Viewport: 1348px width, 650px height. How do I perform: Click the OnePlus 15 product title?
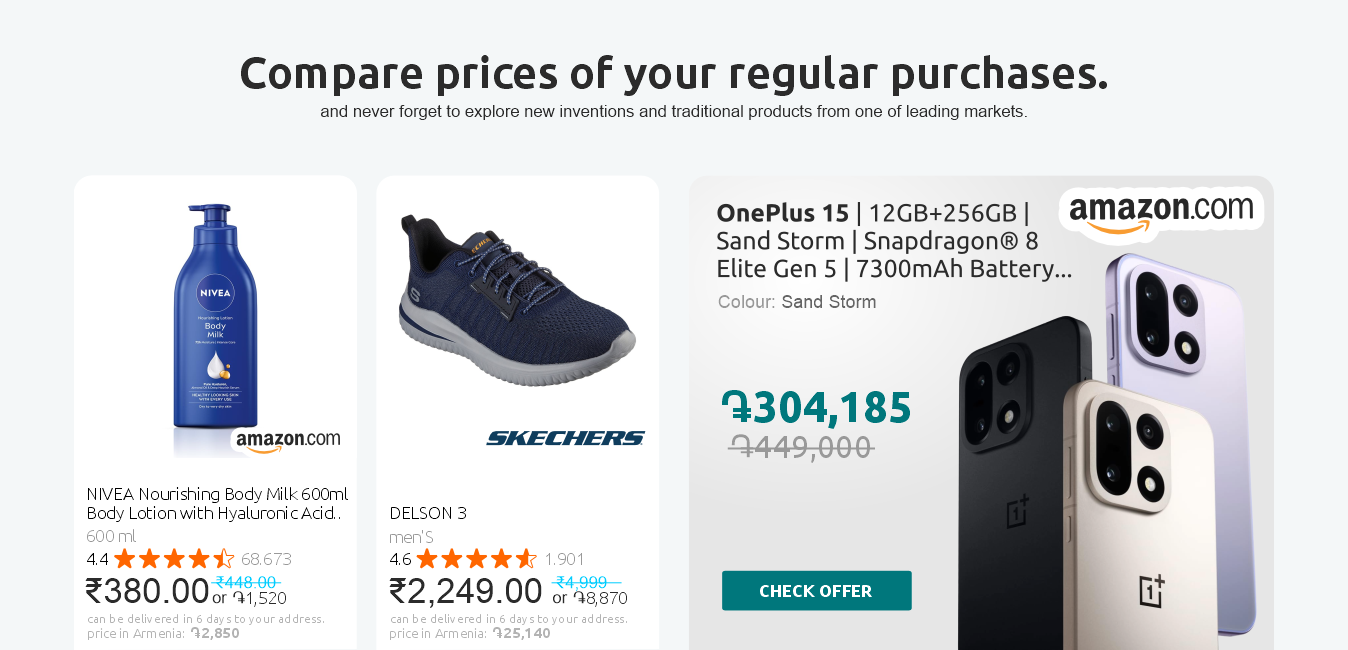893,241
